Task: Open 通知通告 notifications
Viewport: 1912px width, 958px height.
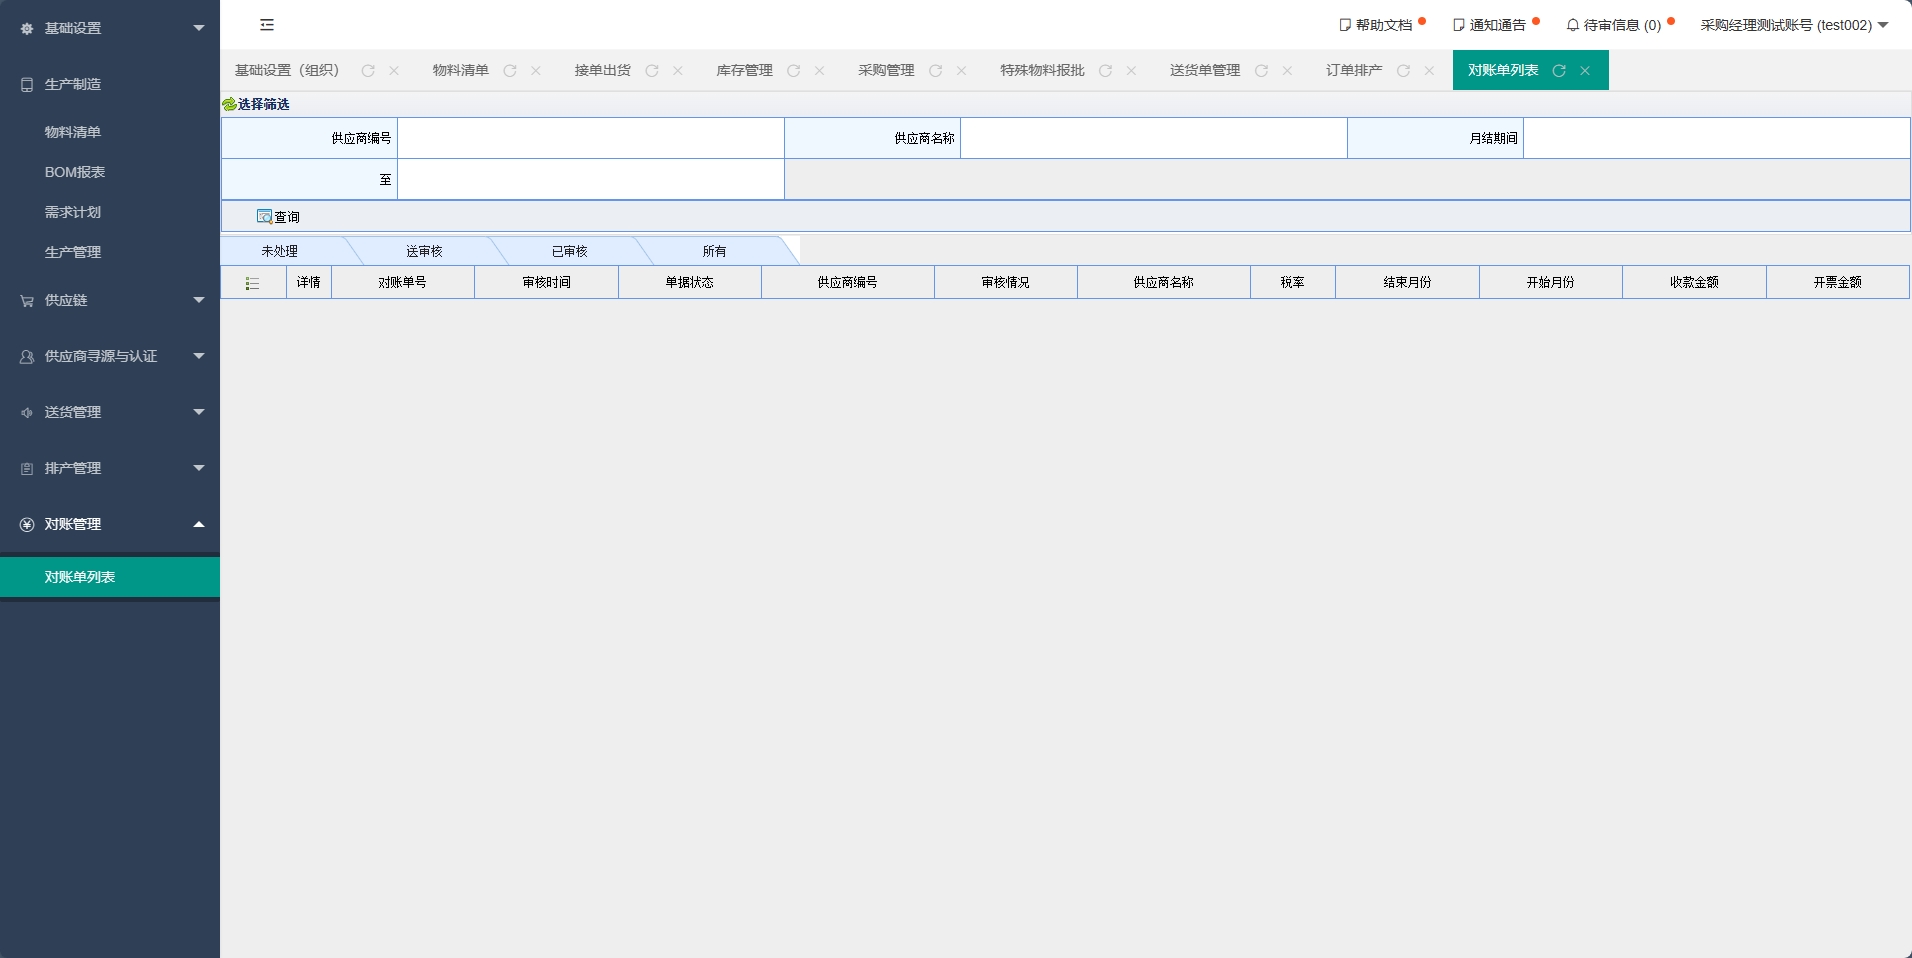Action: click(x=1490, y=25)
